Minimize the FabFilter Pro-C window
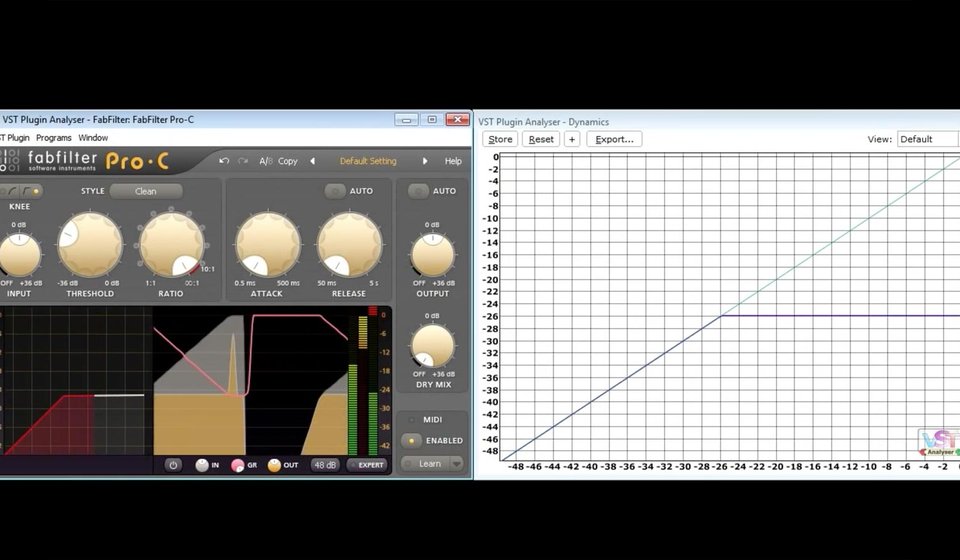960x560 pixels. click(x=406, y=119)
